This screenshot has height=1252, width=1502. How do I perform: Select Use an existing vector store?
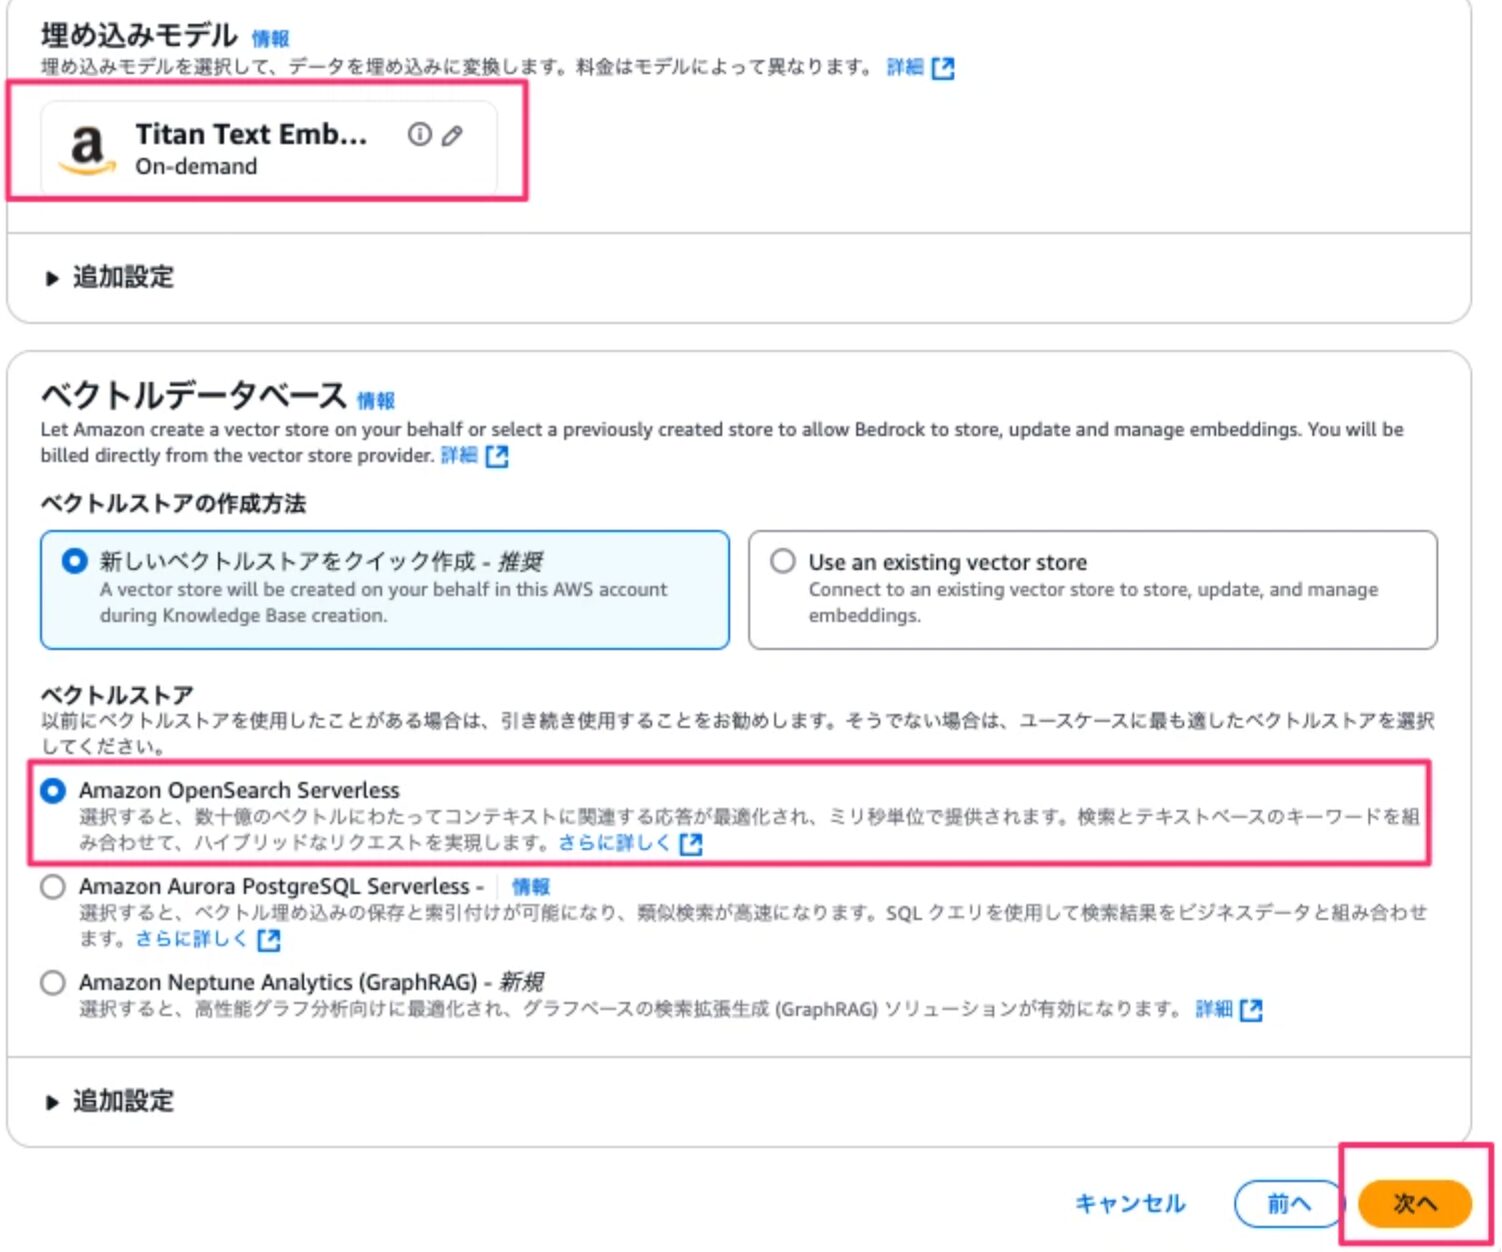click(x=1093, y=590)
